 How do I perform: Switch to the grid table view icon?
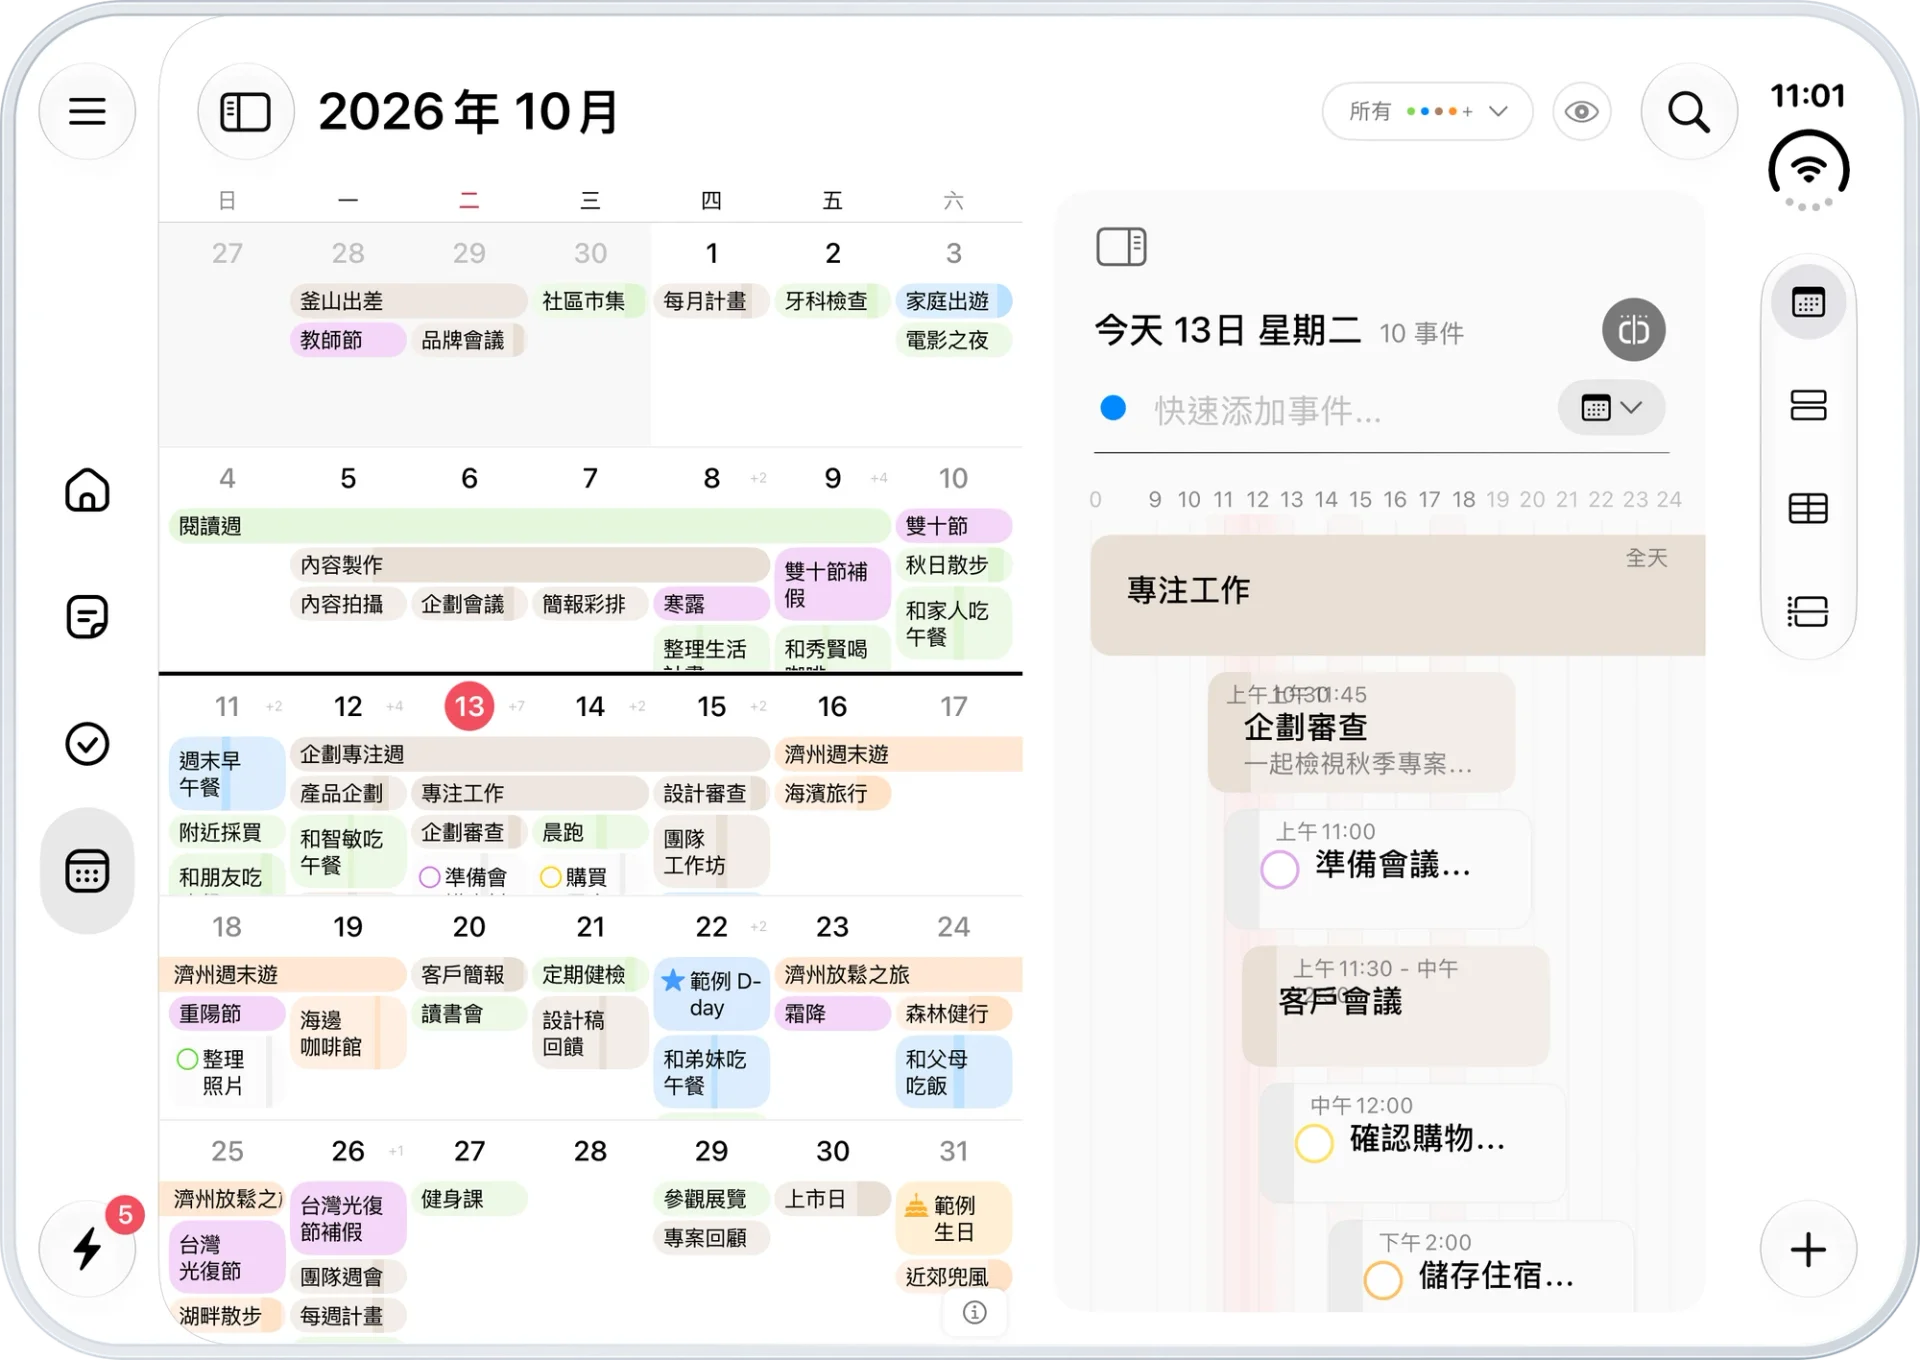[1808, 509]
